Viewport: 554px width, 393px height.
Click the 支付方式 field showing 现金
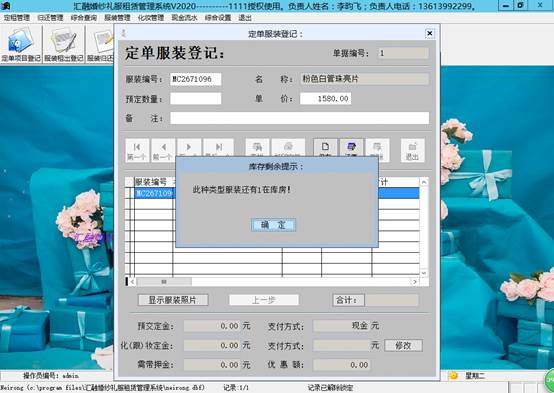tap(341, 326)
